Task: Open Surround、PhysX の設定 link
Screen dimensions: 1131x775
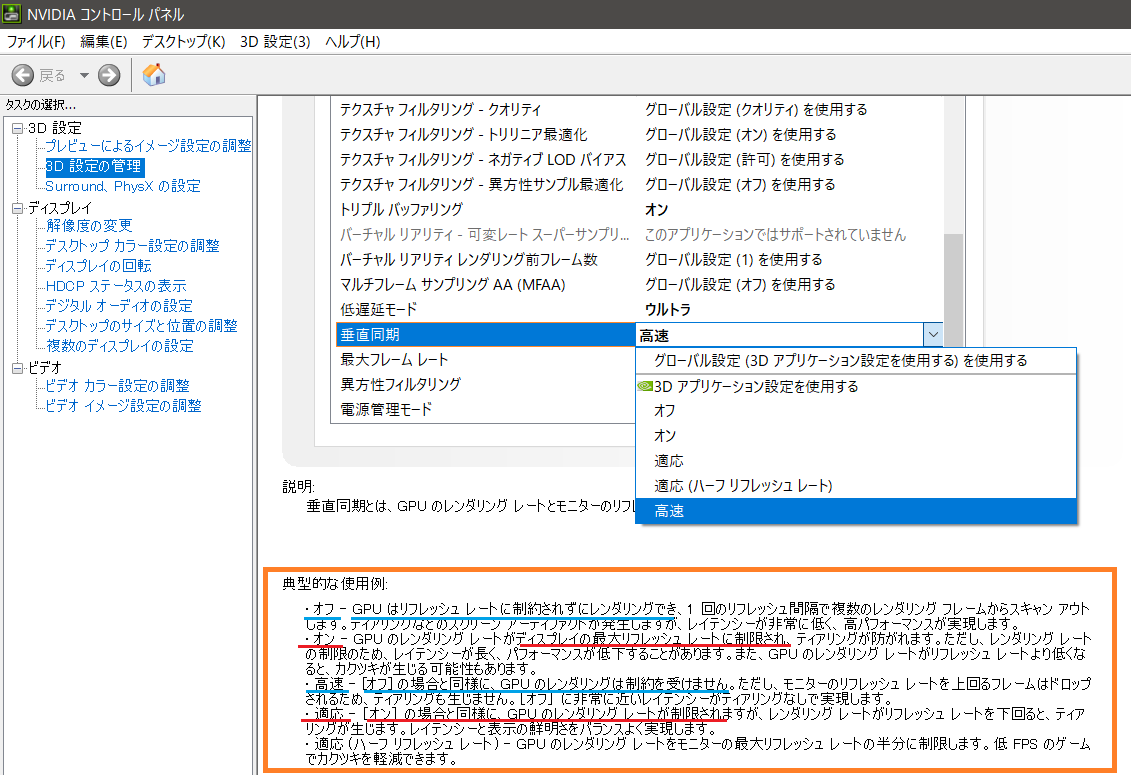Action: 123,186
